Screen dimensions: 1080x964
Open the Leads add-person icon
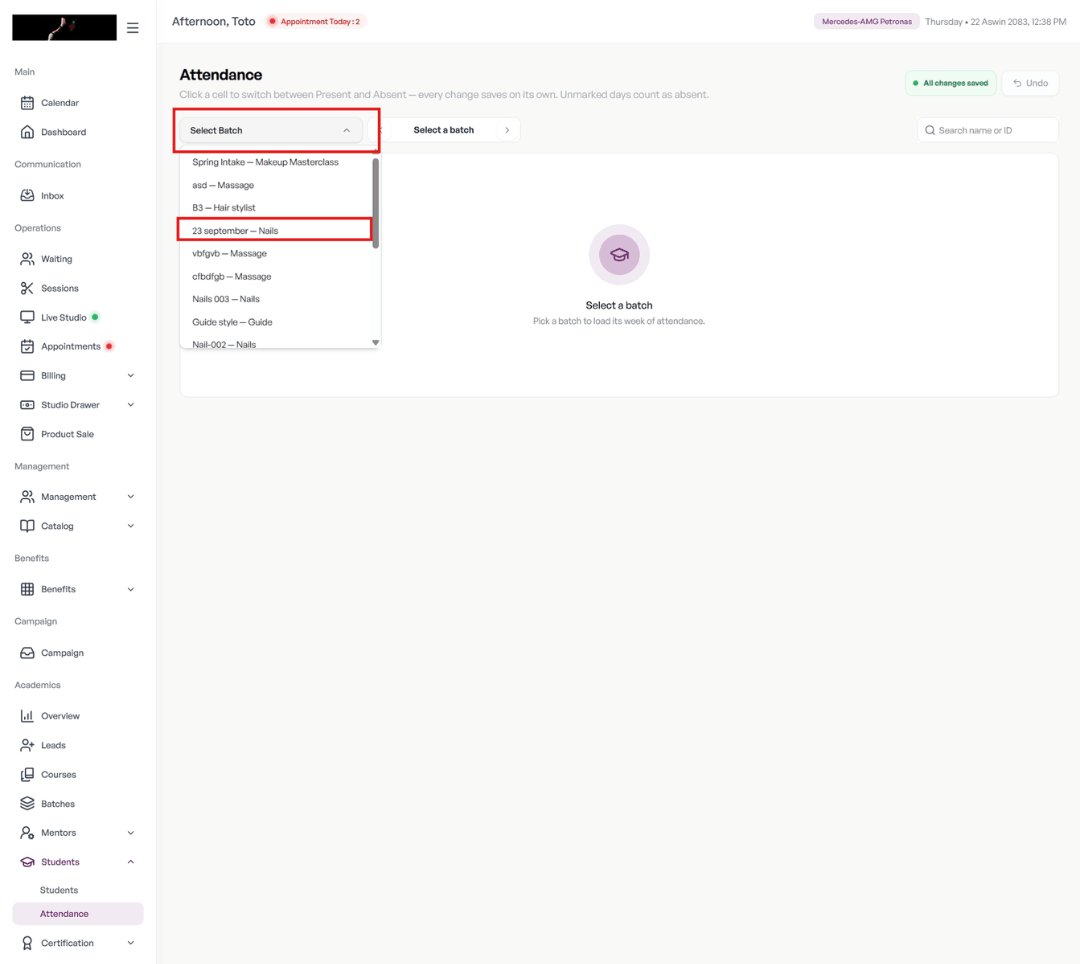(27, 745)
